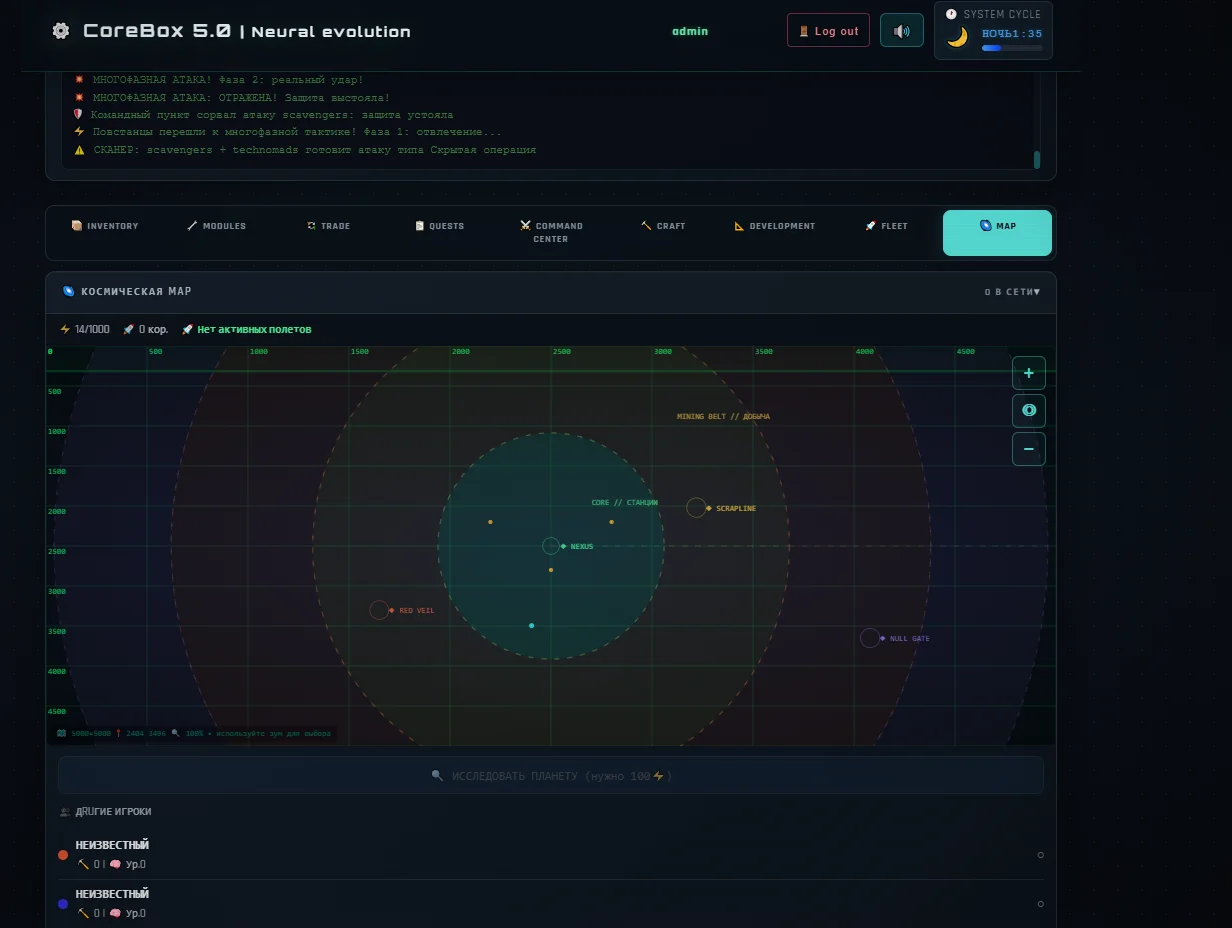Switch to the Craft tab
The height and width of the screenshot is (928, 1232).
pyautogui.click(x=663, y=226)
